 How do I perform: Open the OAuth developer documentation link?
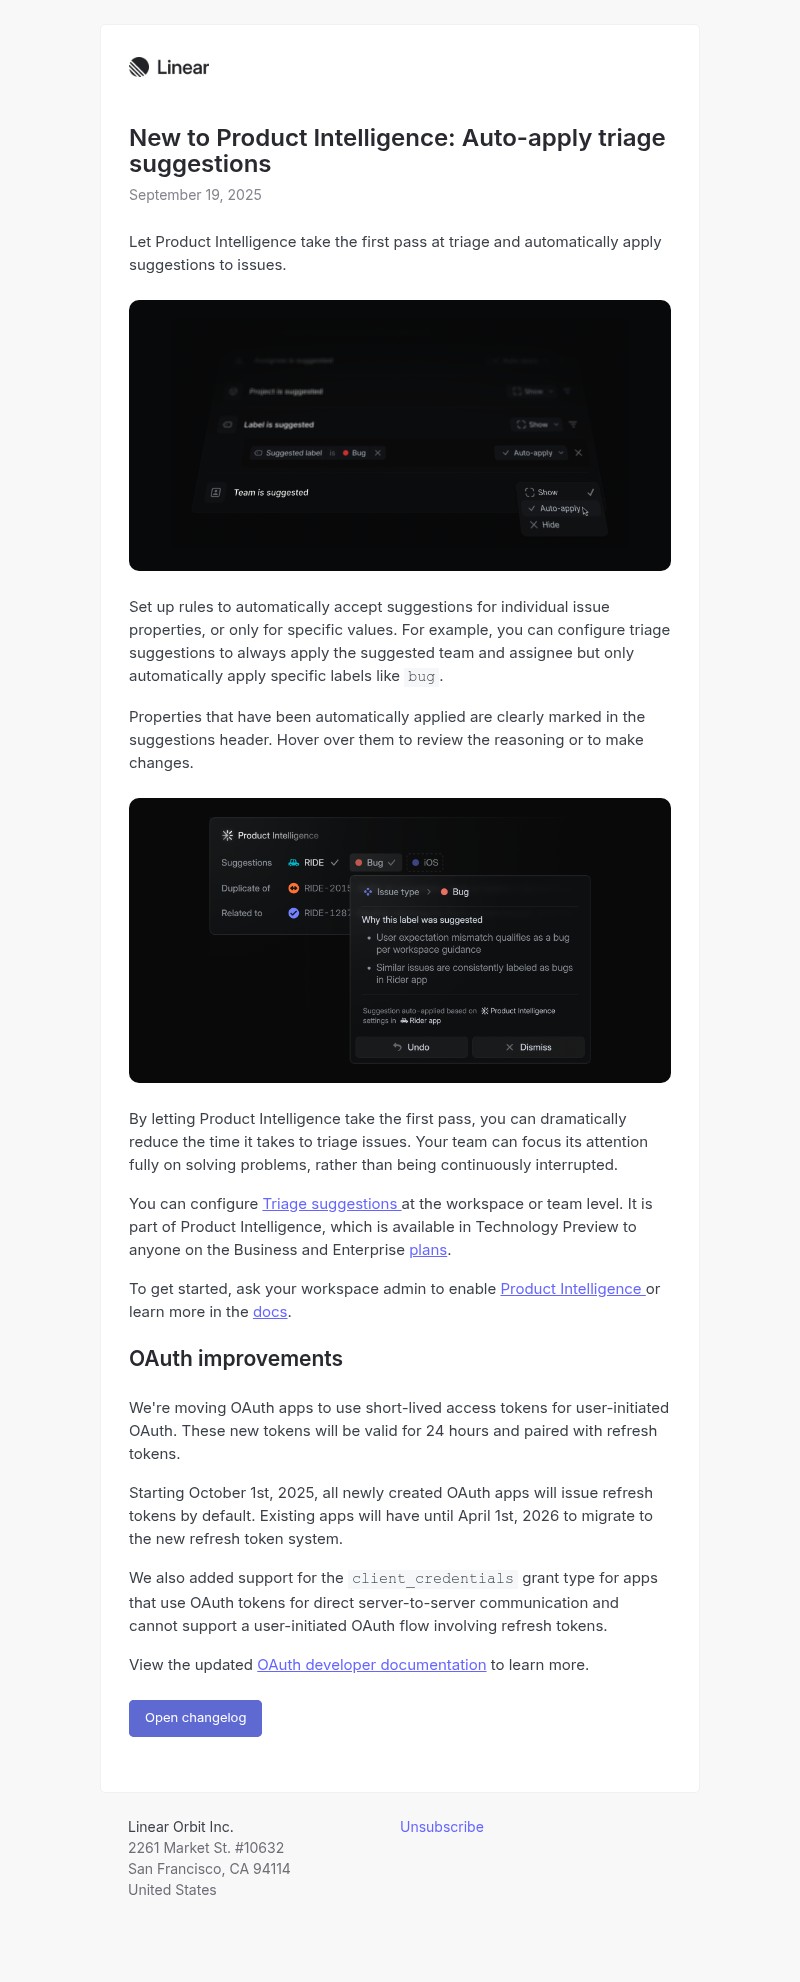point(371,1665)
